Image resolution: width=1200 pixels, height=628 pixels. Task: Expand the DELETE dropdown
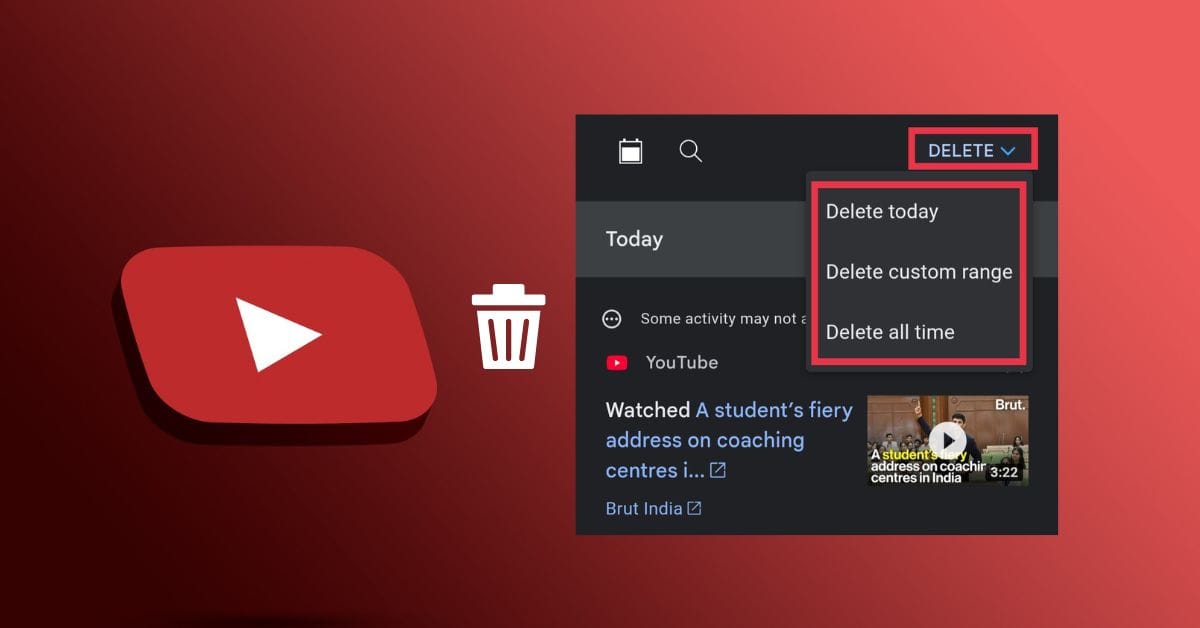click(960, 151)
